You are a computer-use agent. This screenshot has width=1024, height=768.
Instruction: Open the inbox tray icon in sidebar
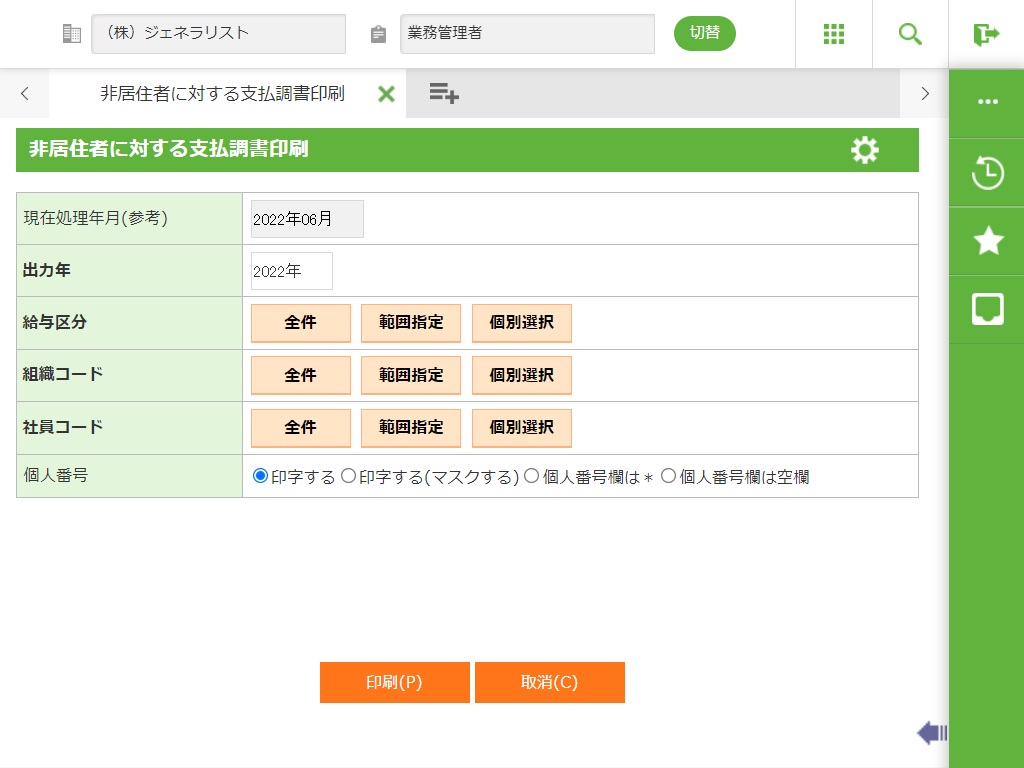[987, 309]
